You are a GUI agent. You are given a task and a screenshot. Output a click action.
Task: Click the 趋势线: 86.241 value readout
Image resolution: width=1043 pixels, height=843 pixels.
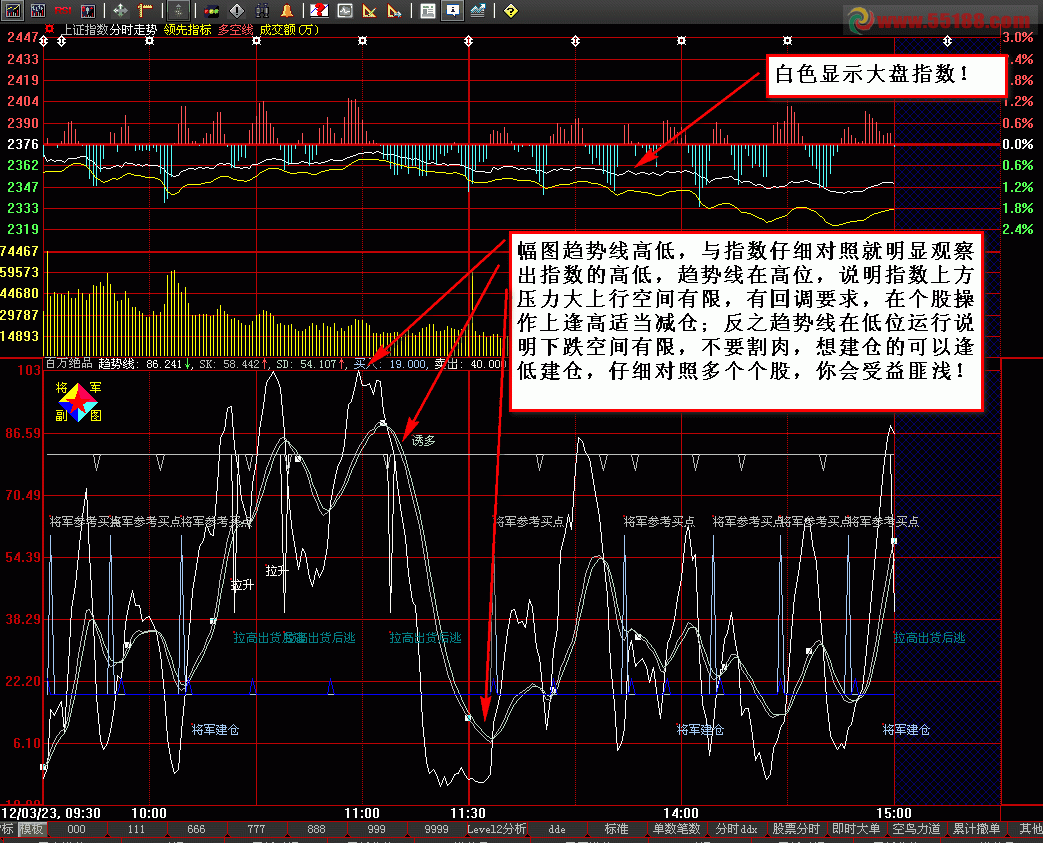(x=144, y=363)
